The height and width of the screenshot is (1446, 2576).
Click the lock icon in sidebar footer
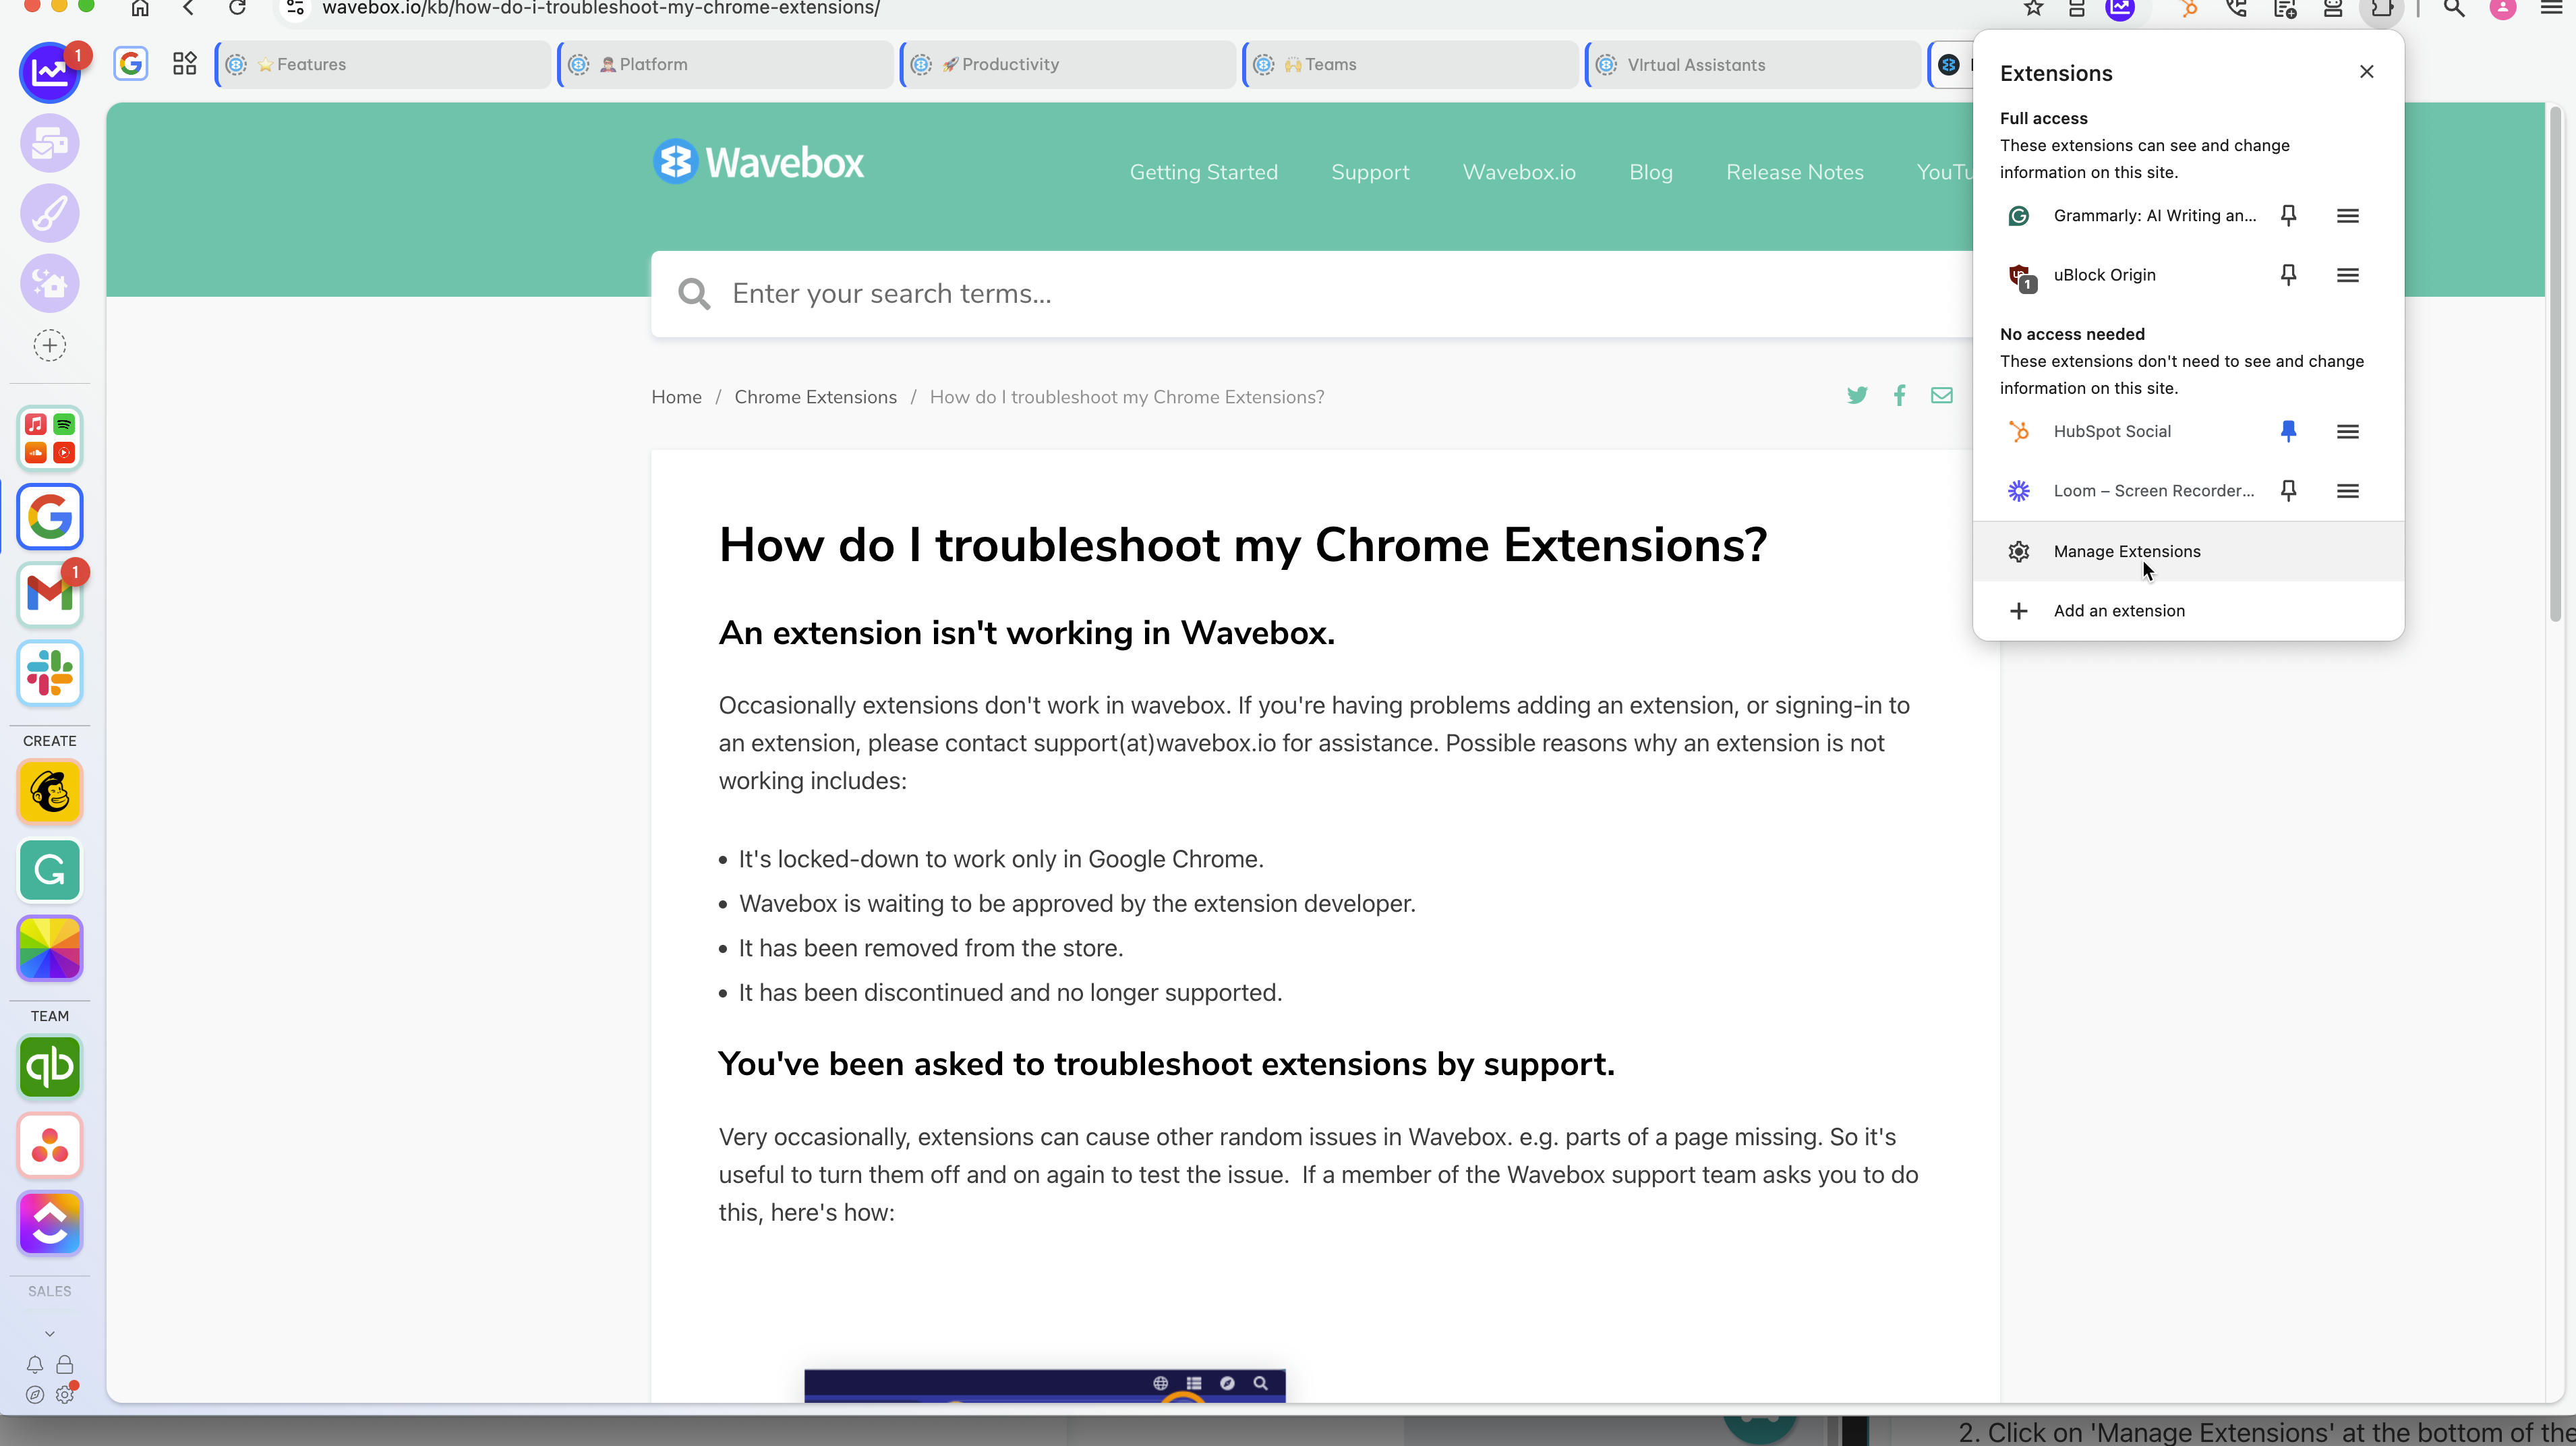click(65, 1365)
